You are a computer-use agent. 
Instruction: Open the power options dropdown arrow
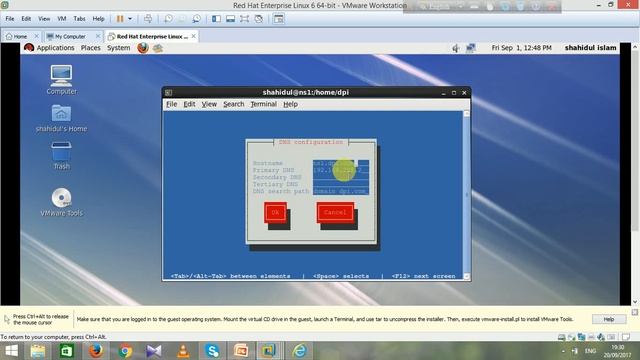pyautogui.click(x=130, y=19)
